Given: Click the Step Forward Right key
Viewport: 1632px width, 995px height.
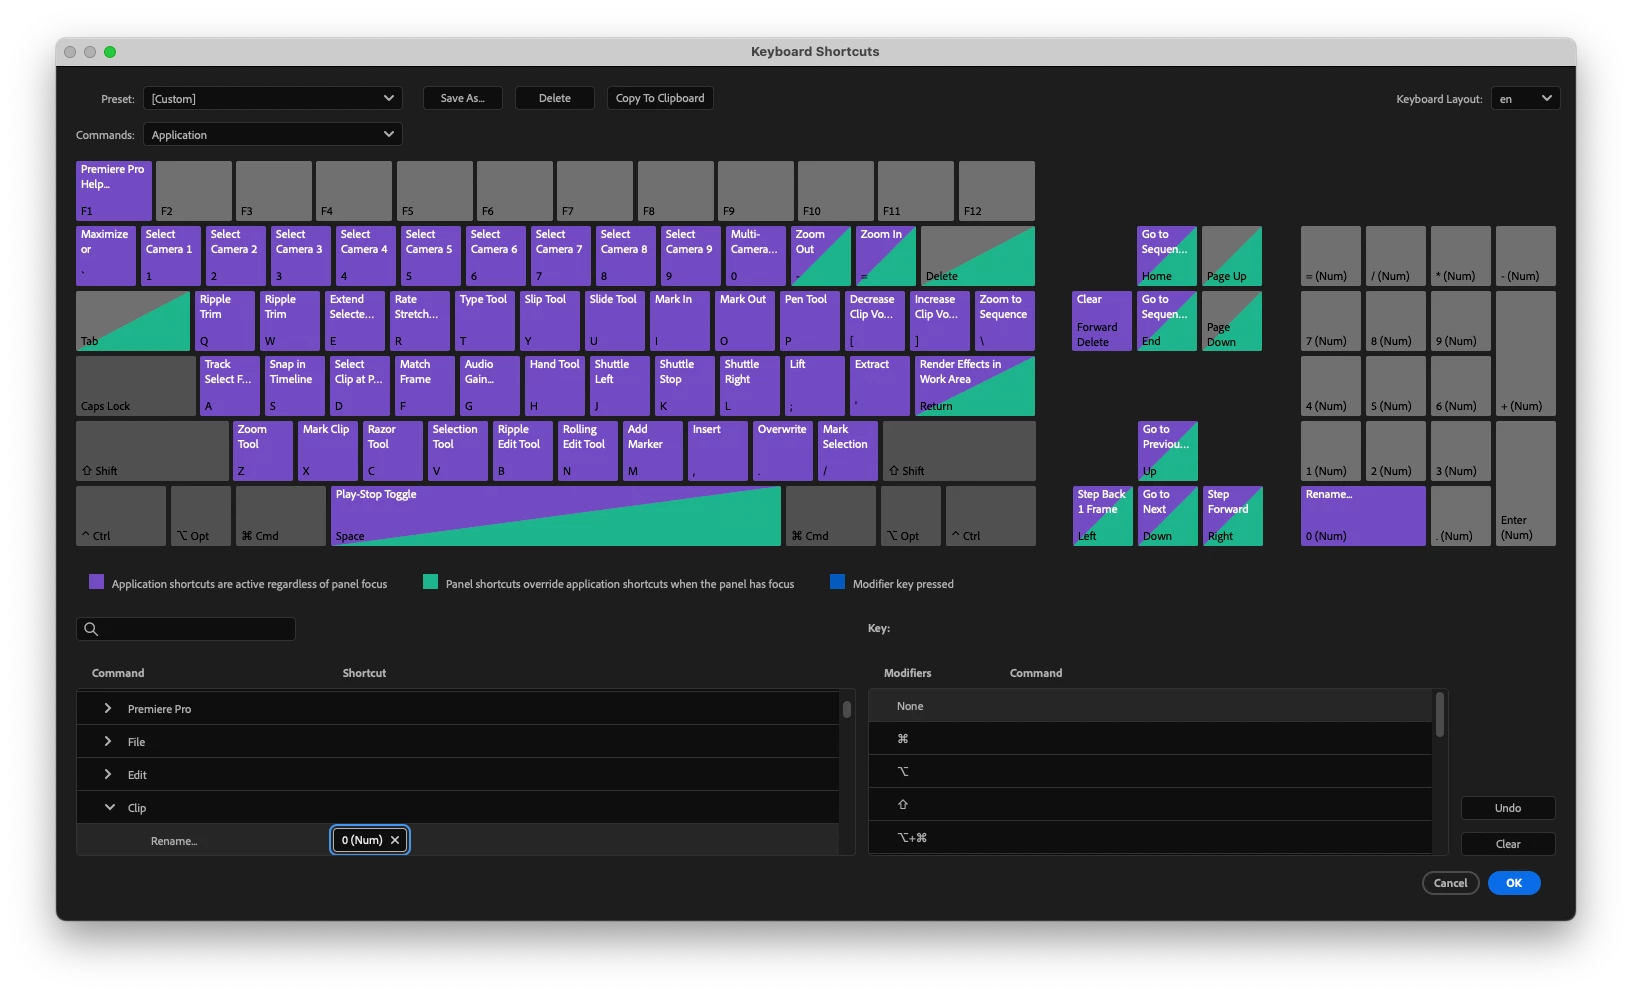Looking at the screenshot, I should click(1233, 516).
